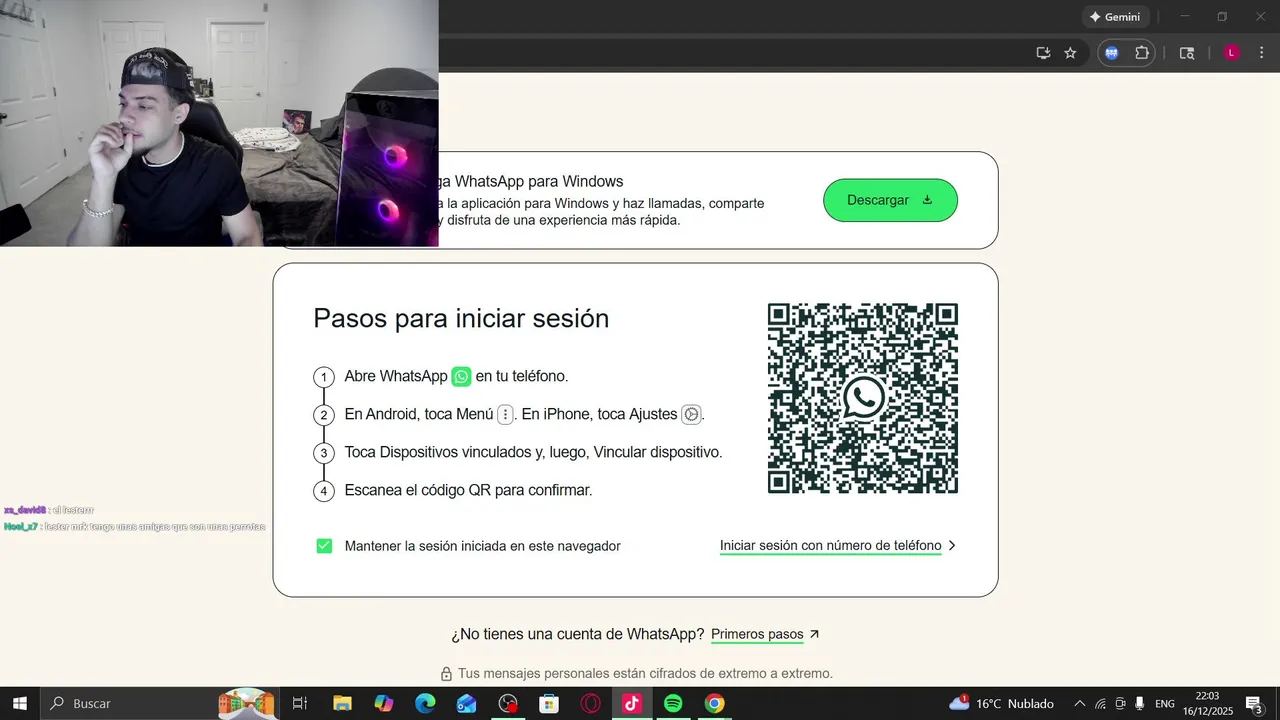The width and height of the screenshot is (1280, 720).
Task: Open Spotify from the taskbar
Action: pyautogui.click(x=673, y=703)
